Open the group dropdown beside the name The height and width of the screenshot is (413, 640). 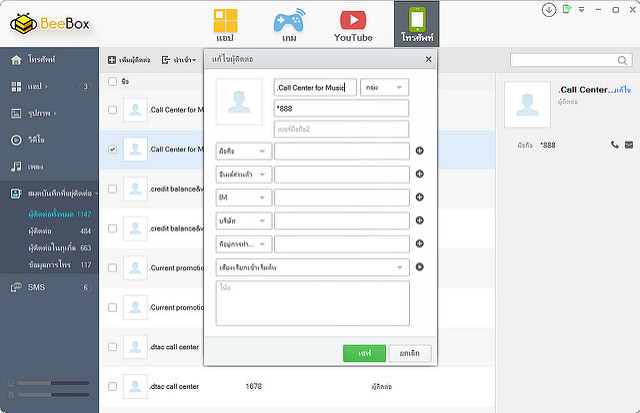pos(384,87)
